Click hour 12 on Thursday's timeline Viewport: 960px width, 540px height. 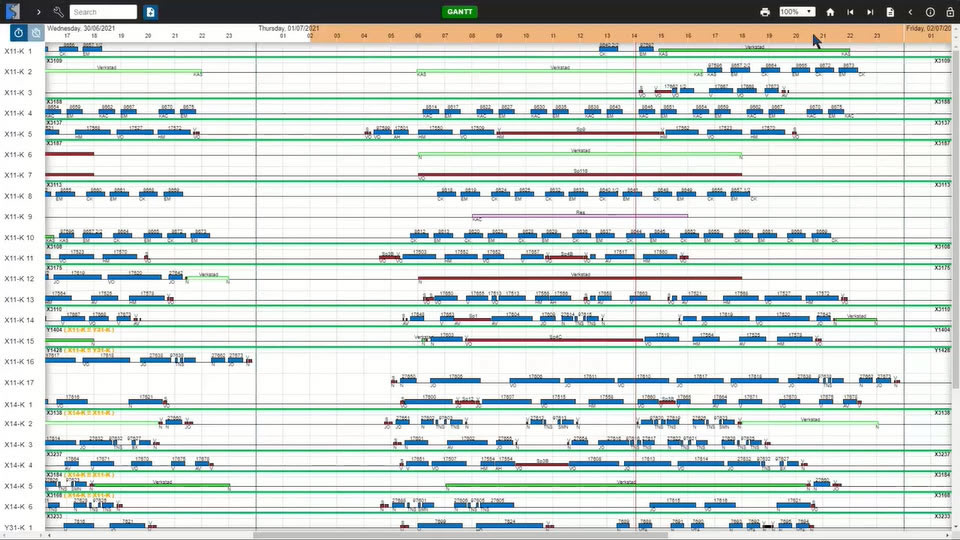580,36
